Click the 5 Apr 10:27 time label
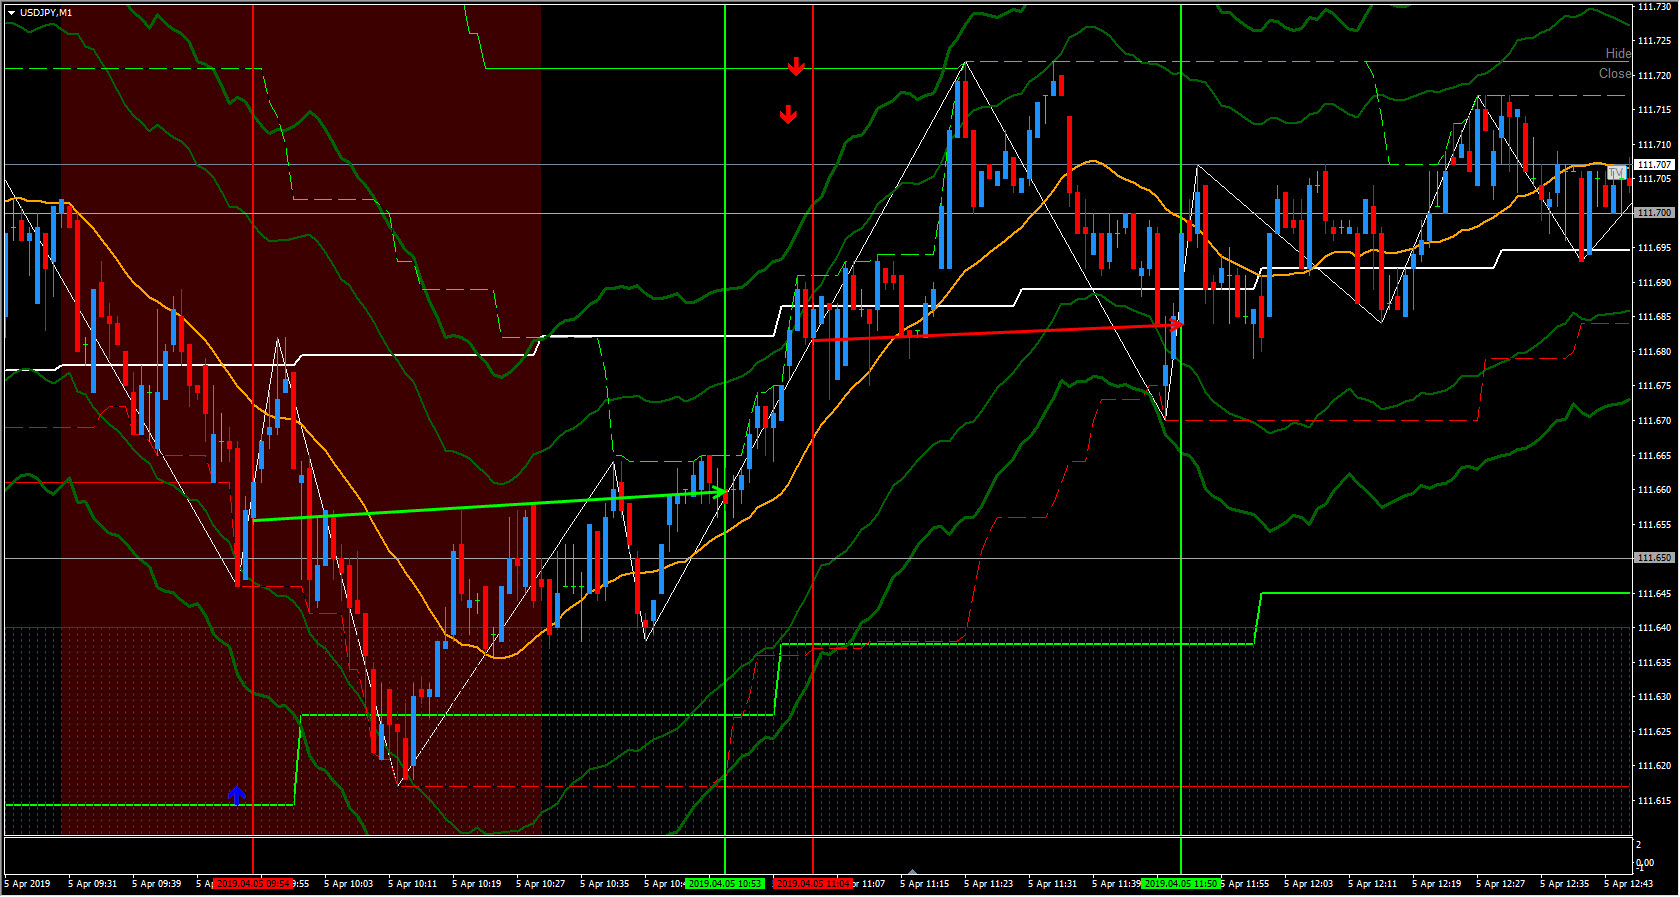 [x=540, y=884]
